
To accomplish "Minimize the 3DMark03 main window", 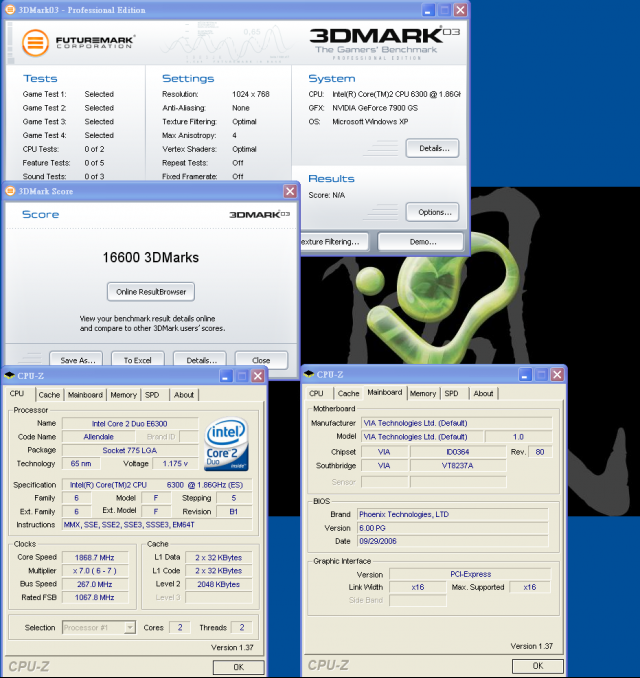I will click(x=428, y=10).
